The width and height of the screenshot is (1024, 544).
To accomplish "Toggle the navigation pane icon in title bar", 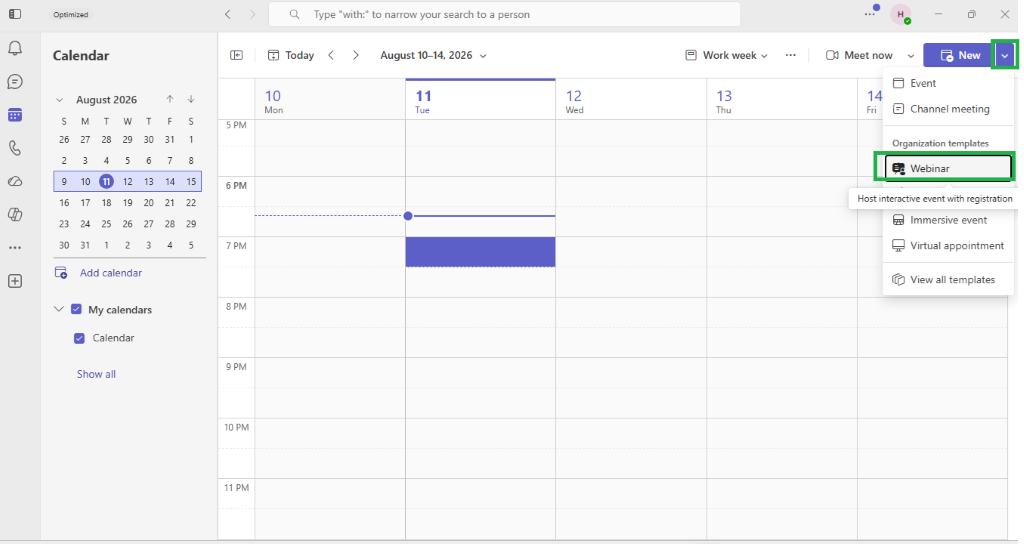I will tap(15, 14).
